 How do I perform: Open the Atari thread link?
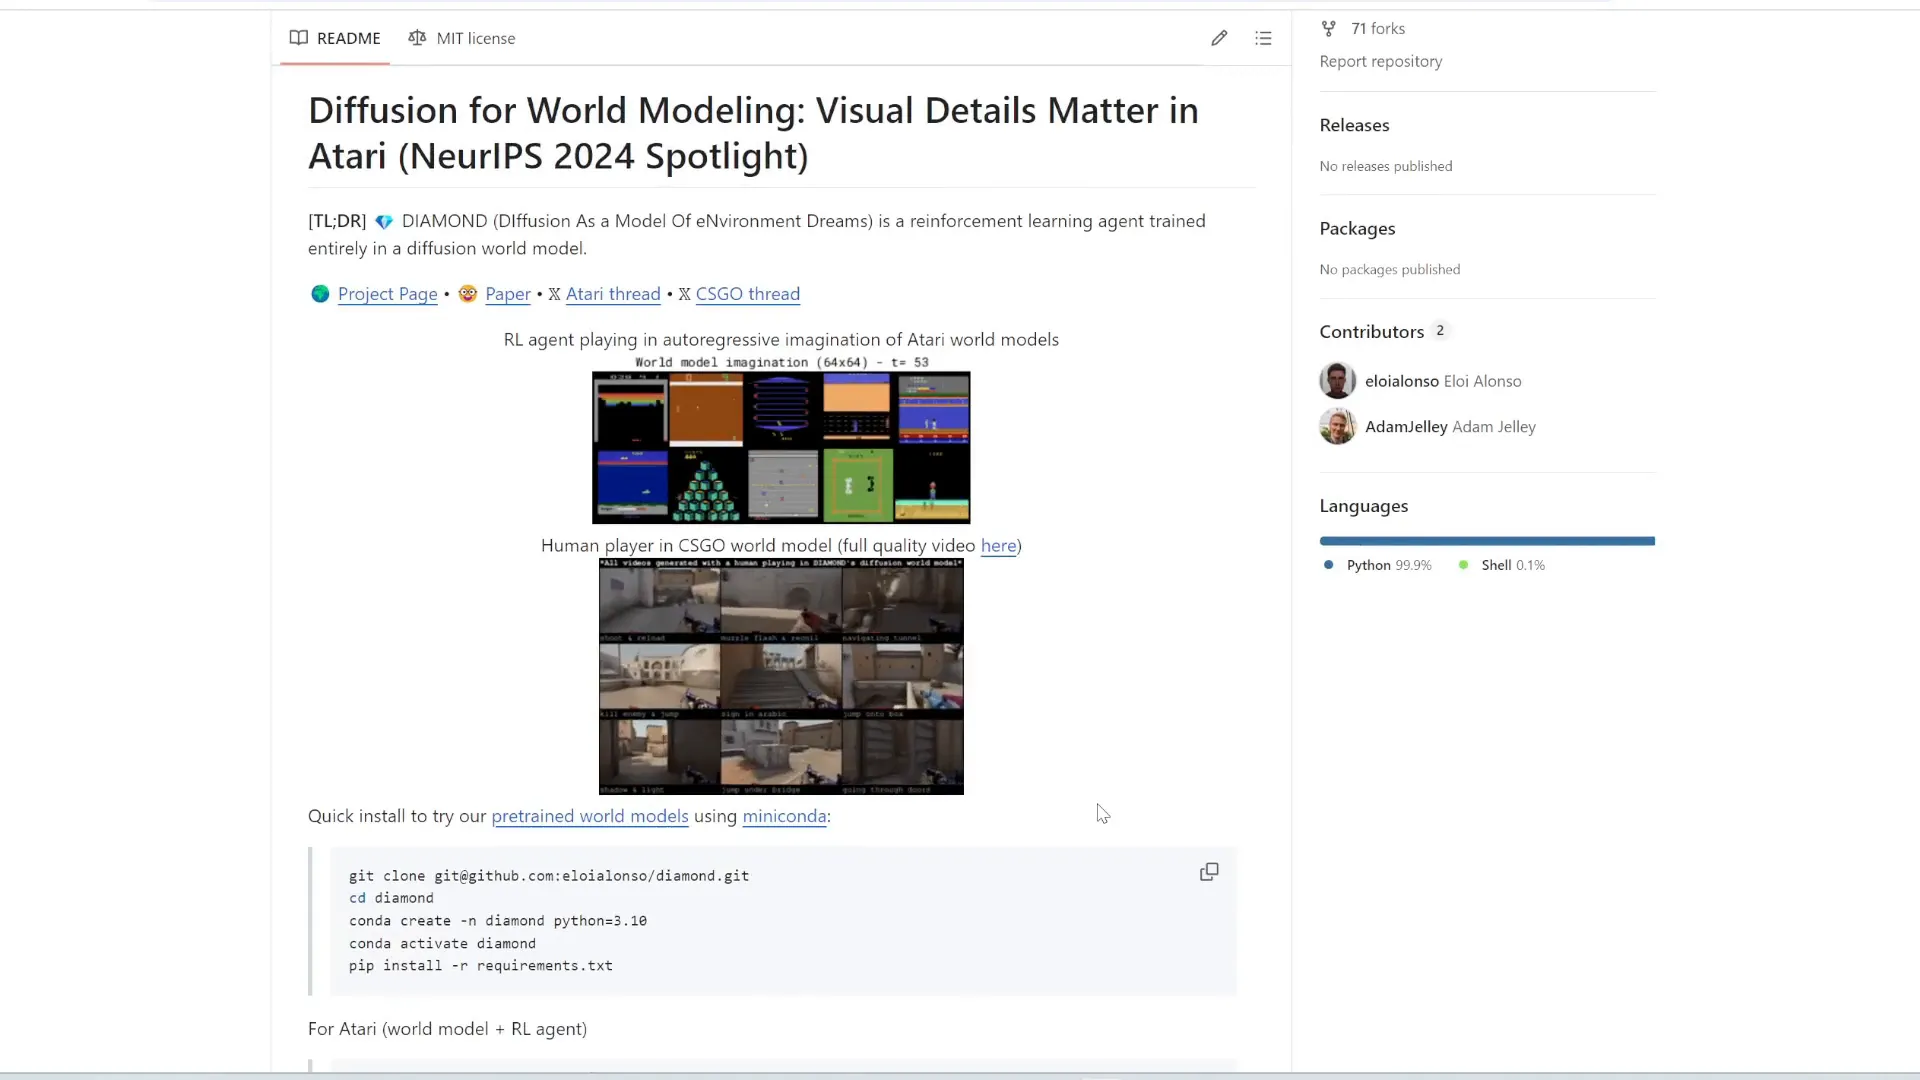[x=612, y=294]
